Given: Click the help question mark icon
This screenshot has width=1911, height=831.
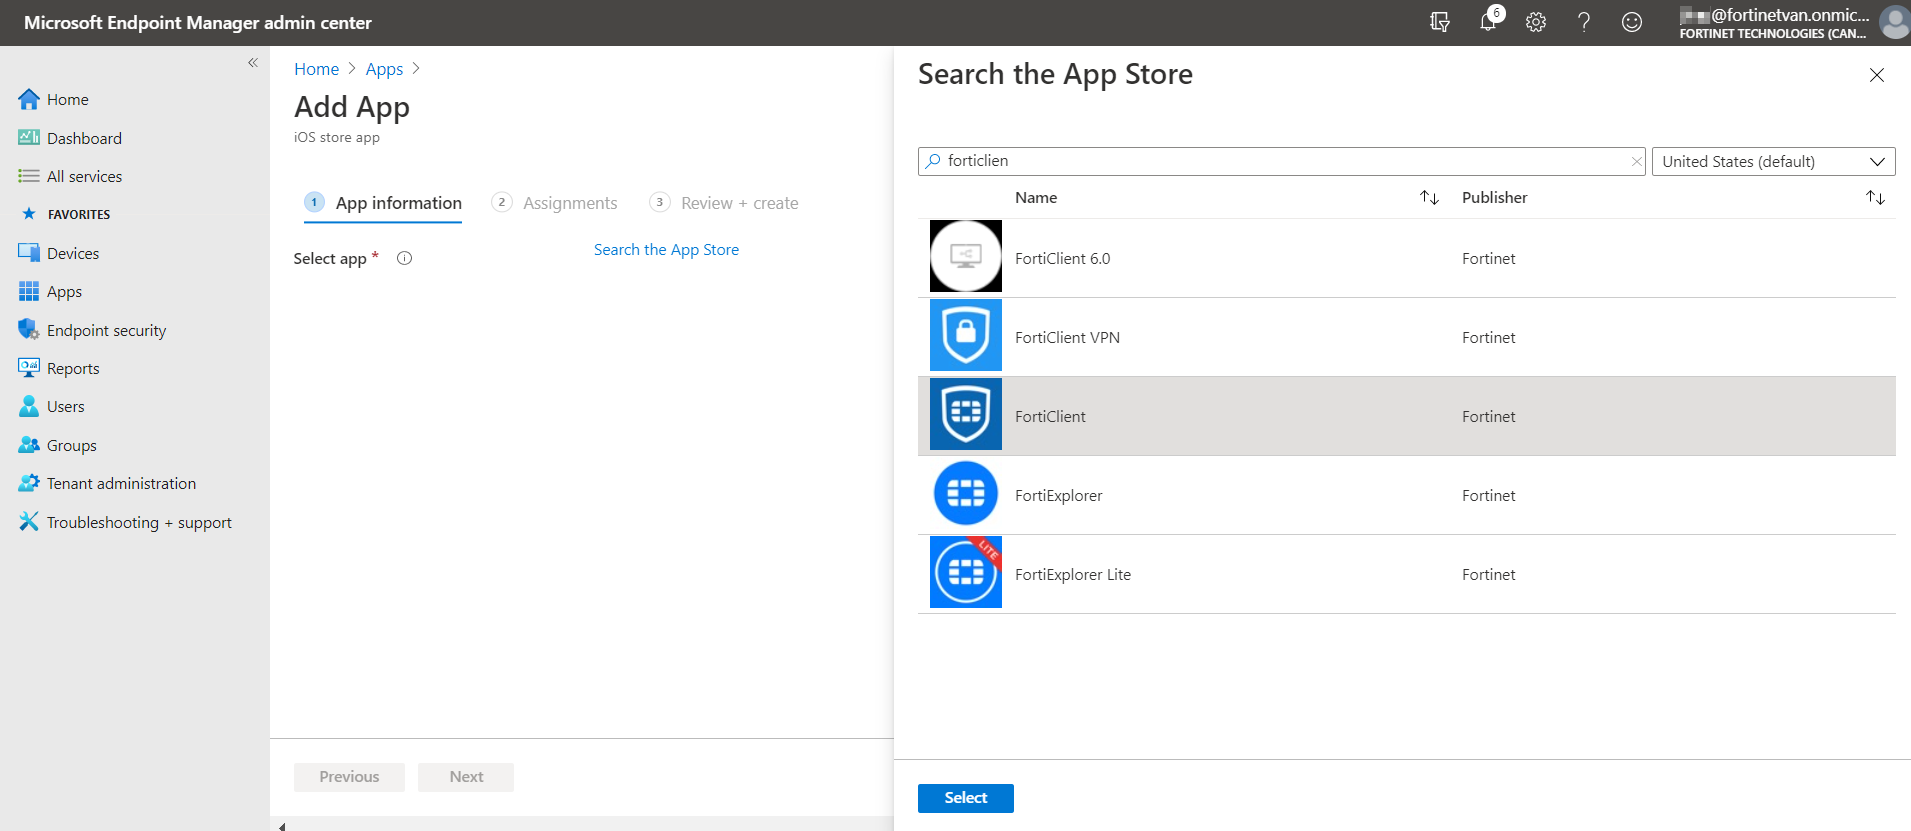Looking at the screenshot, I should [1584, 22].
